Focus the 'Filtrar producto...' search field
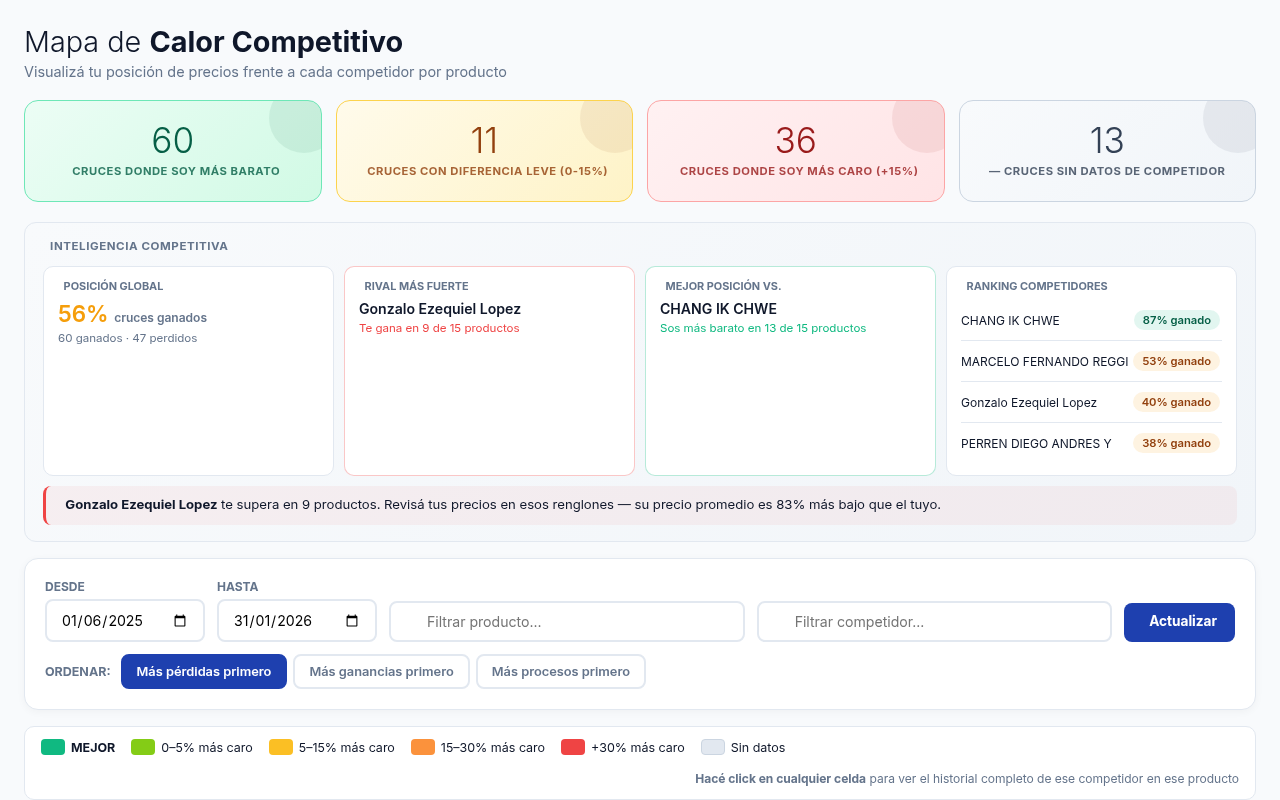Screen dimensions: 1280x800 pyautogui.click(x=566, y=622)
